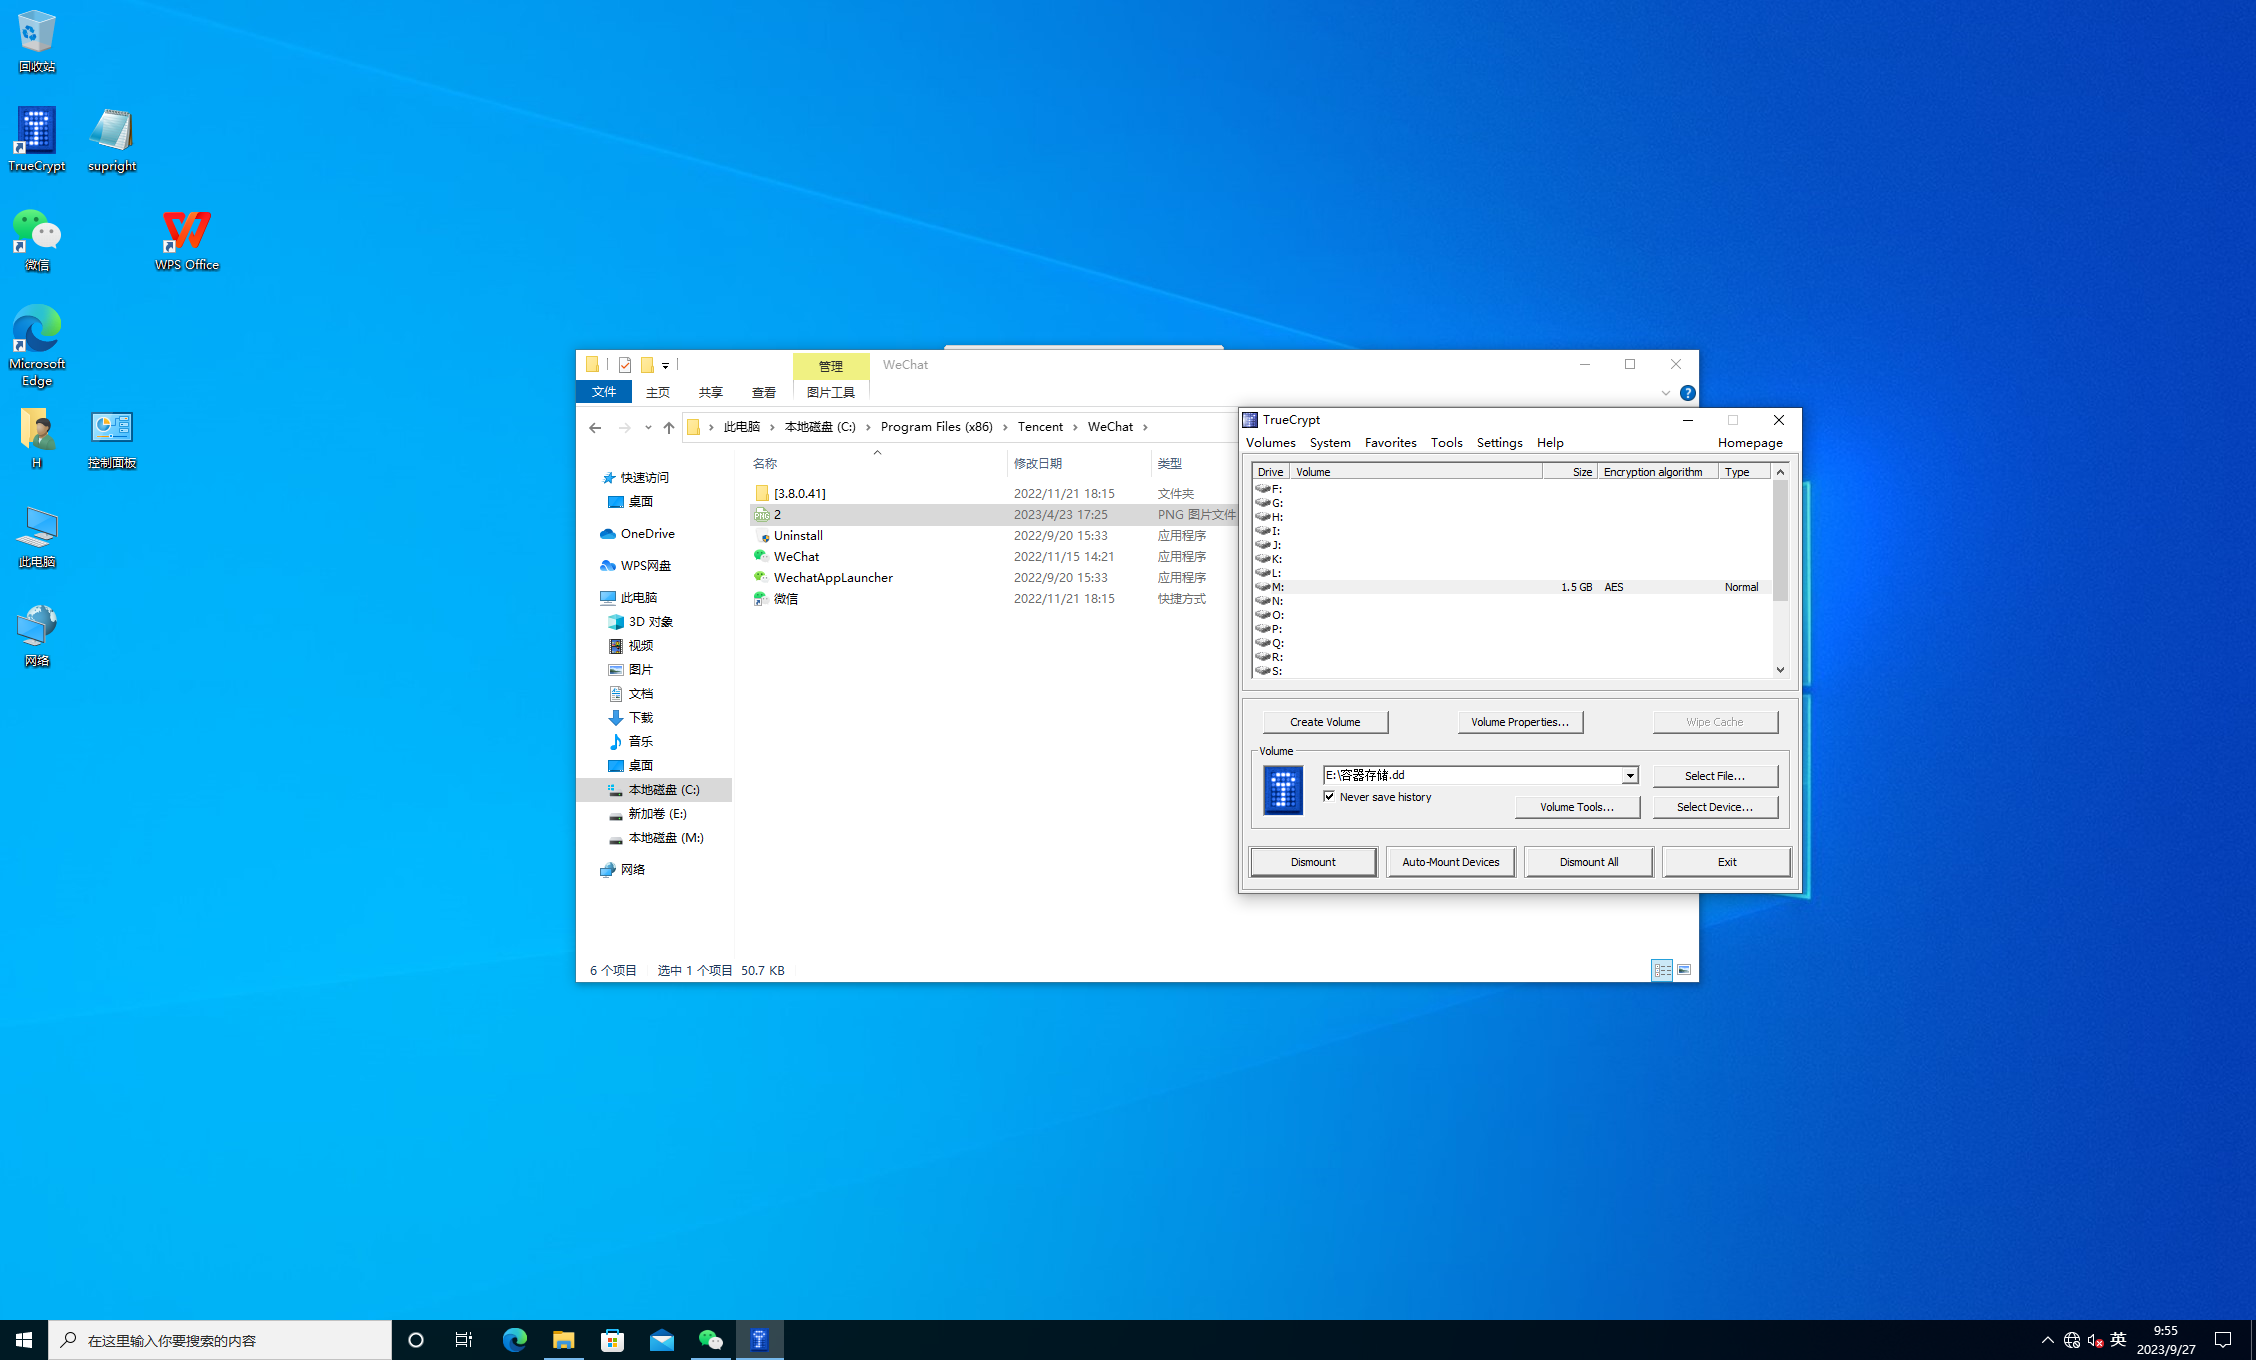Click the volume mute tray icon
2256x1360 pixels.
(2095, 1341)
